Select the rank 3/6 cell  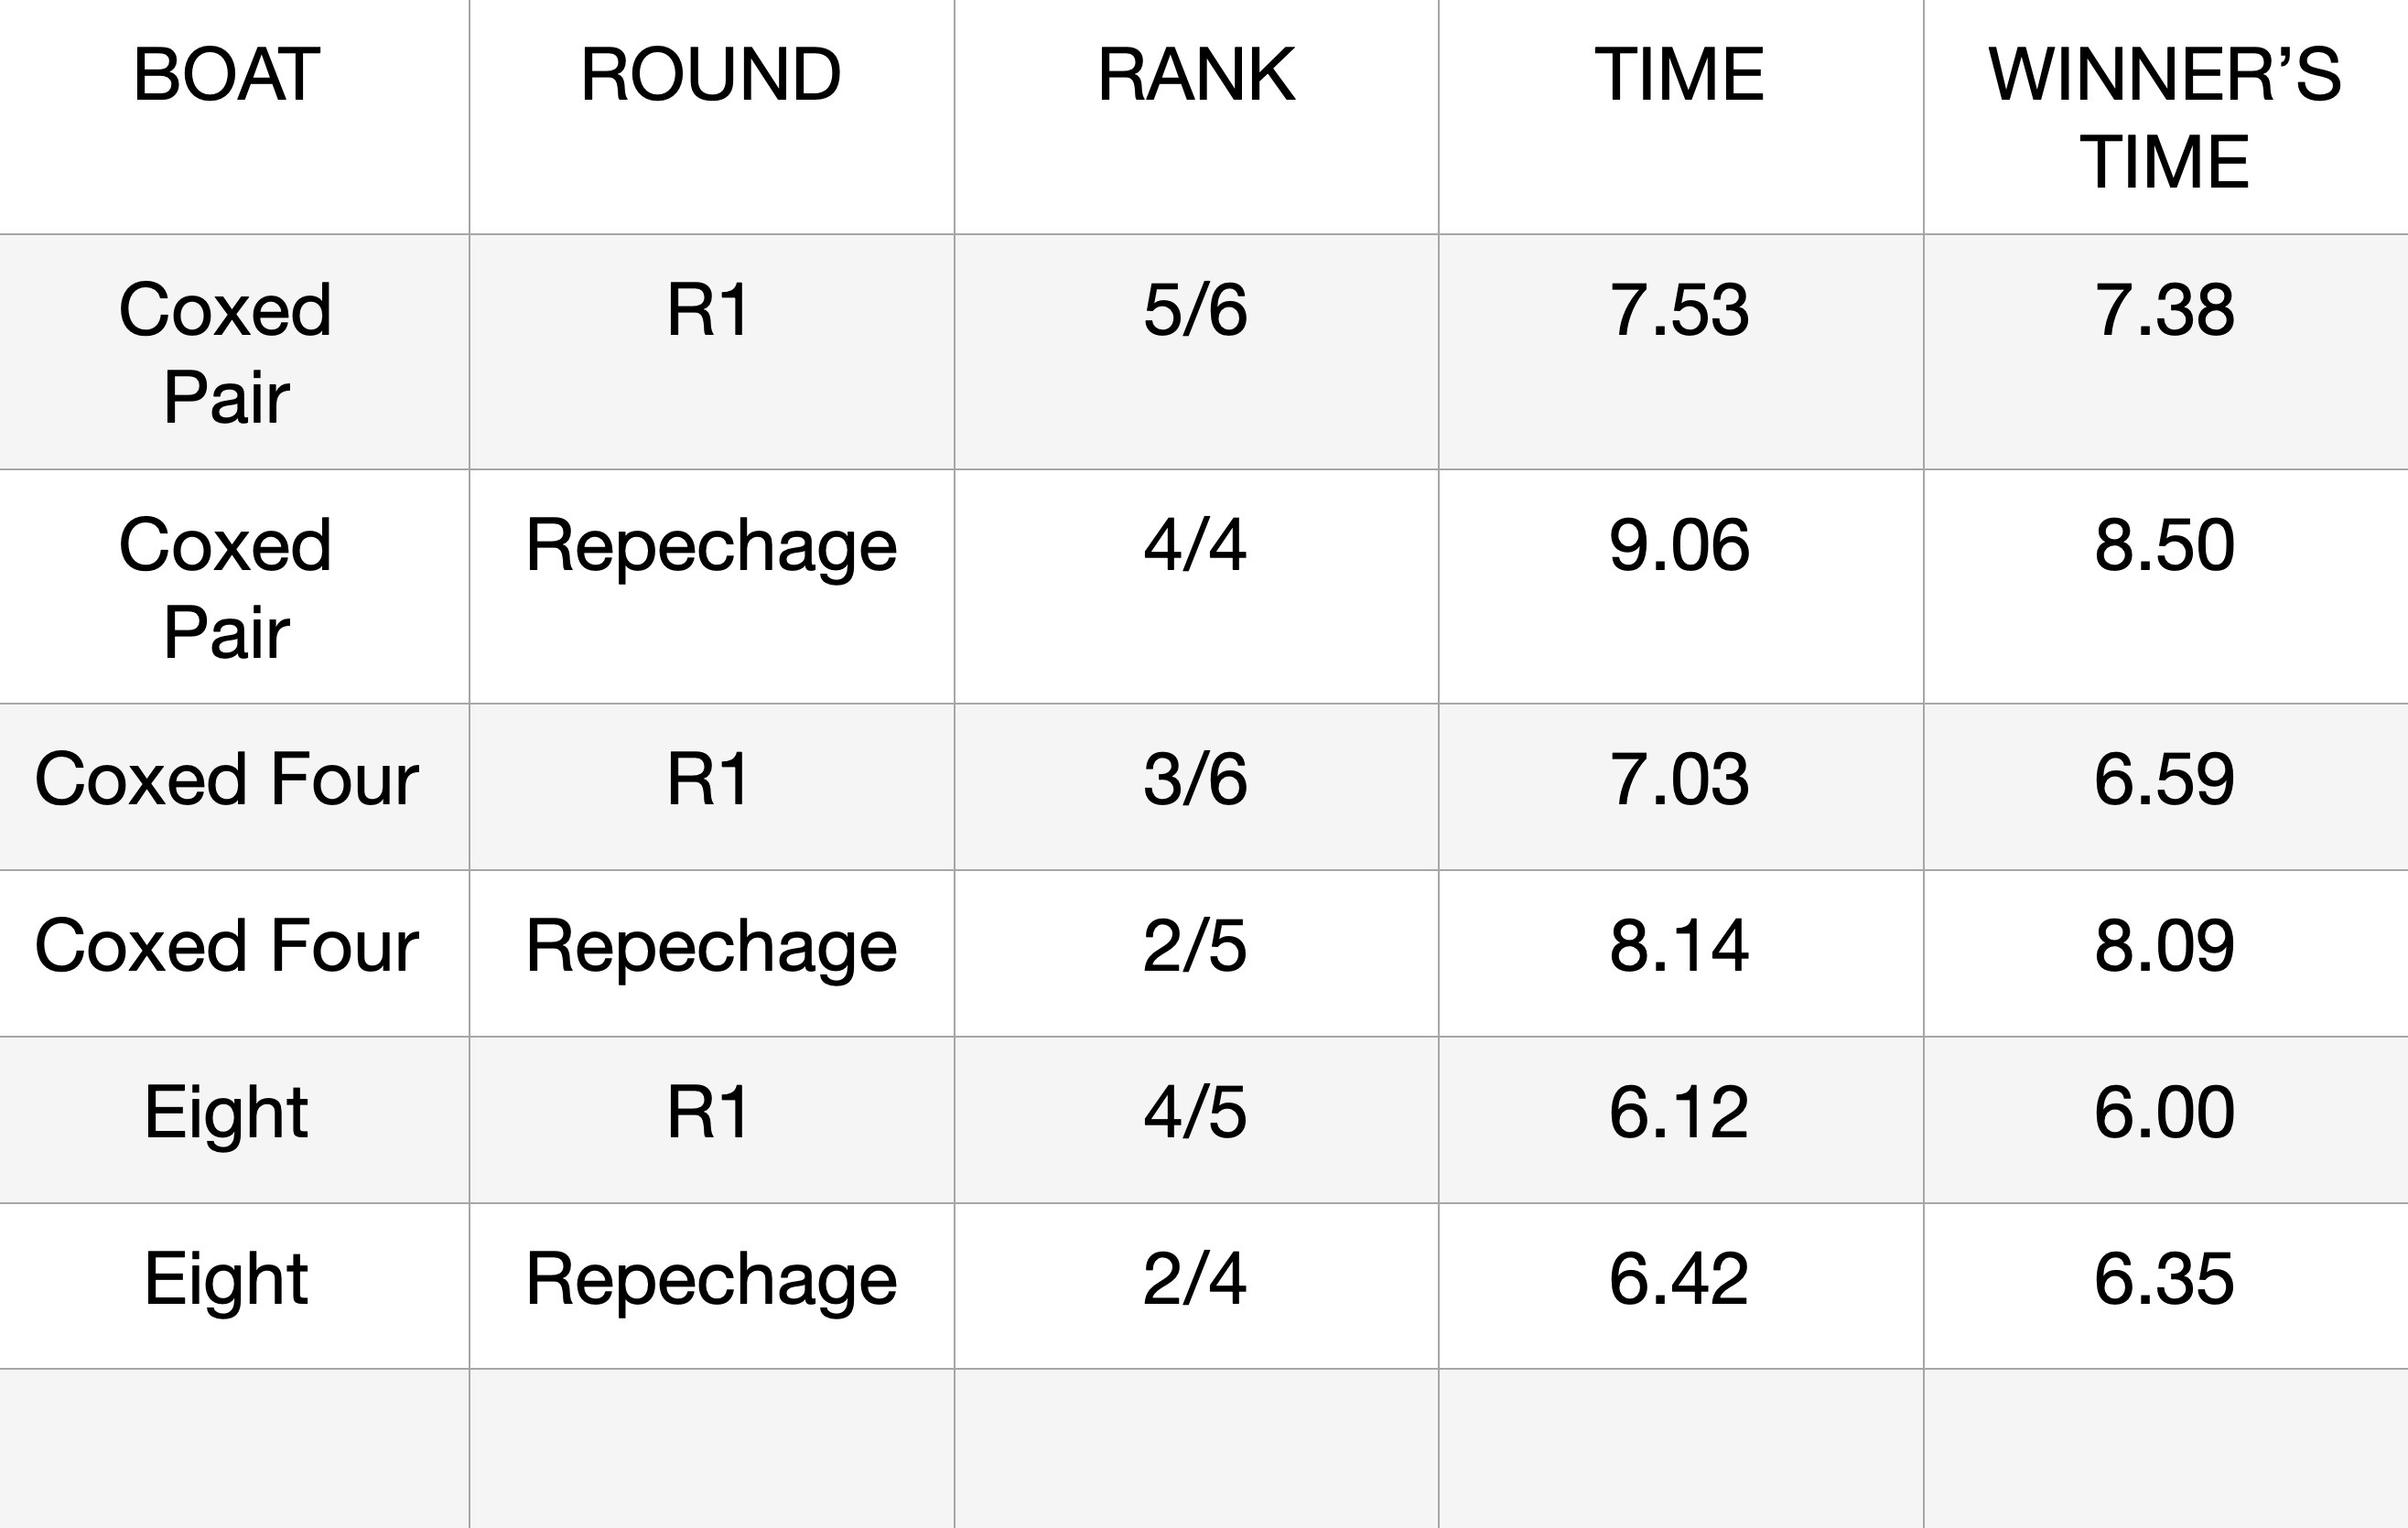pos(1196,780)
